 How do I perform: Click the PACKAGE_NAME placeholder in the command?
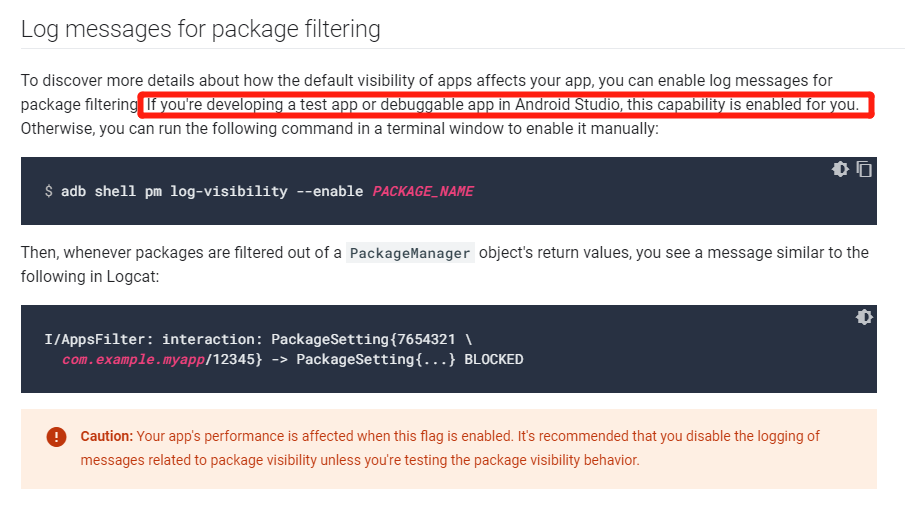[423, 191]
